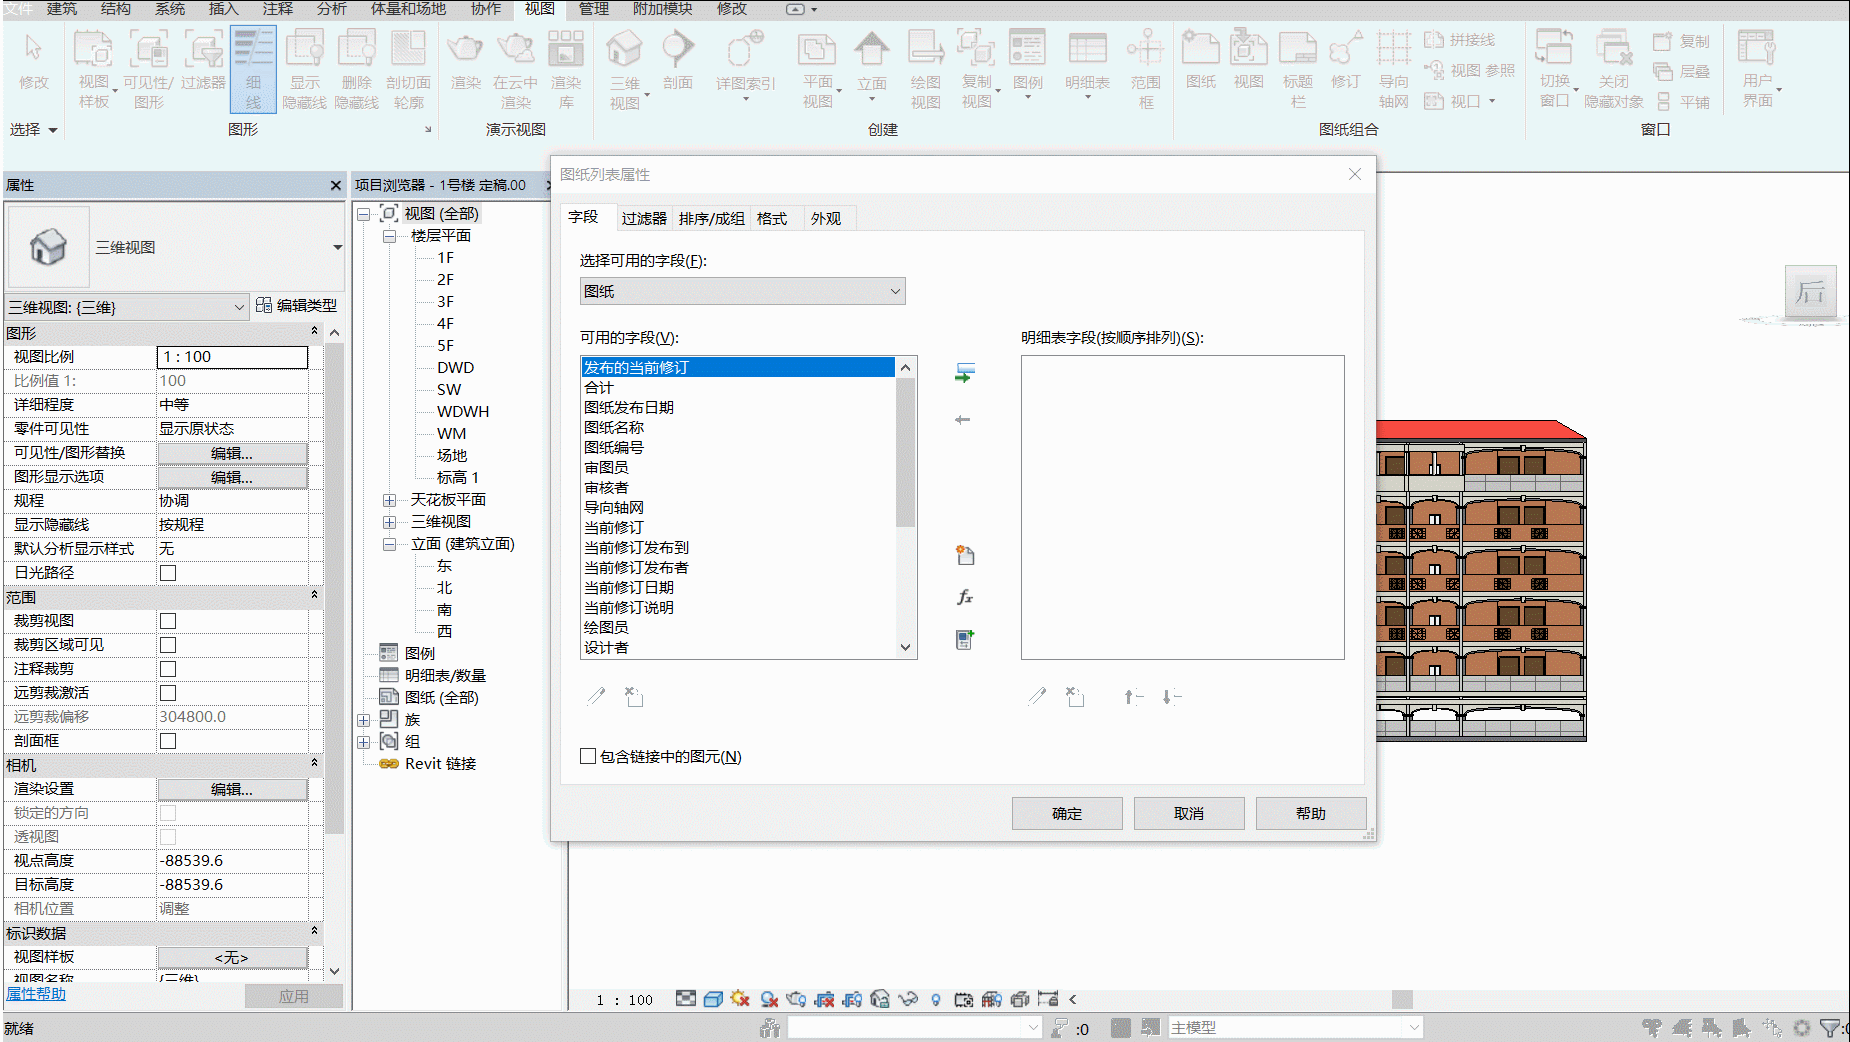1850x1042 pixels.
Task: Click the calculated value fx icon
Action: pos(965,597)
